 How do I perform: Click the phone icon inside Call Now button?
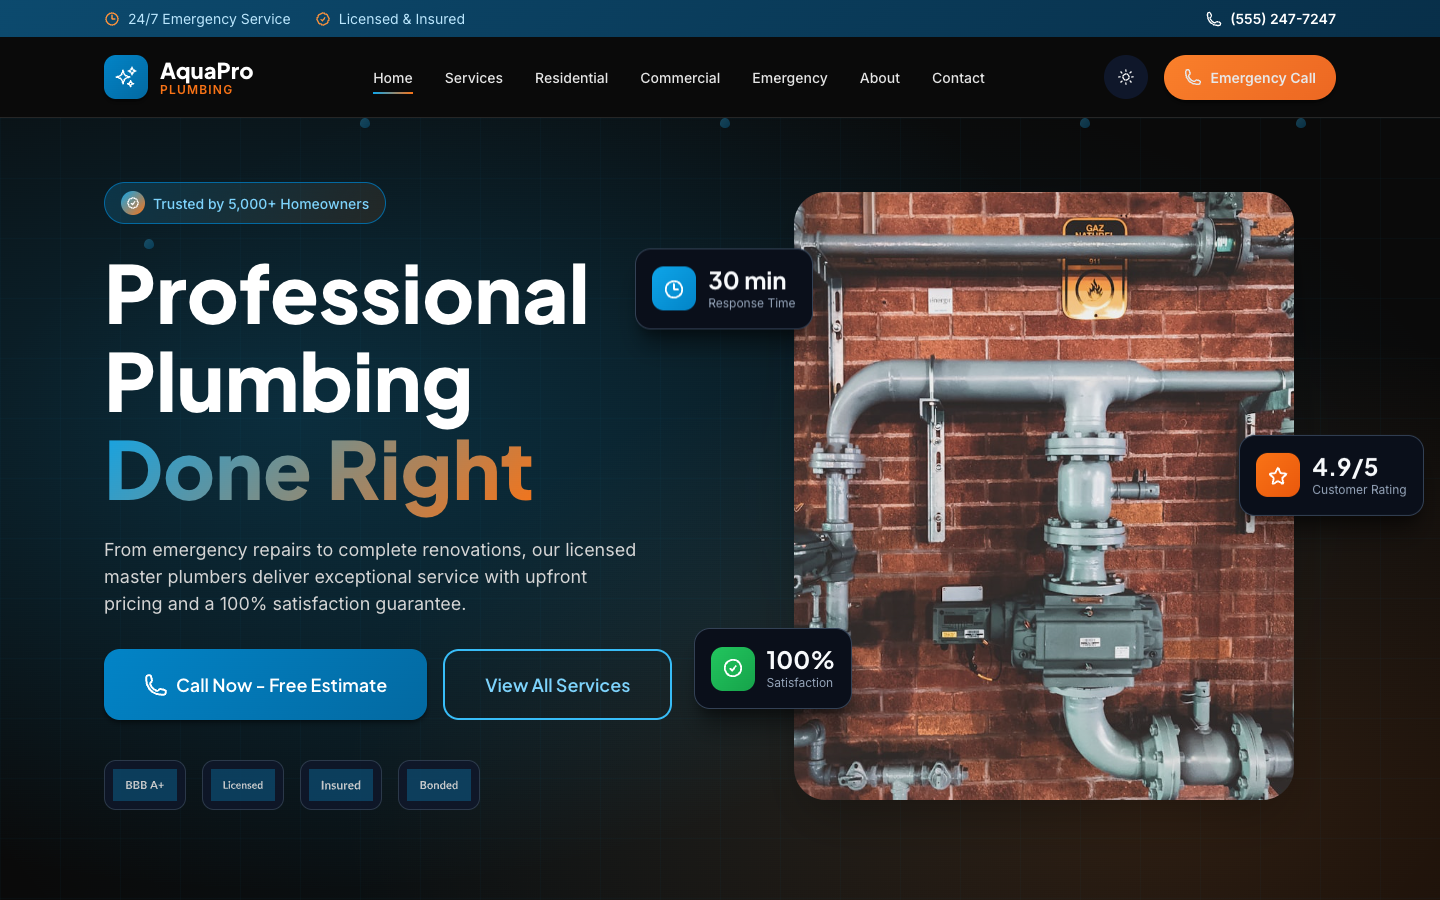tap(155, 685)
